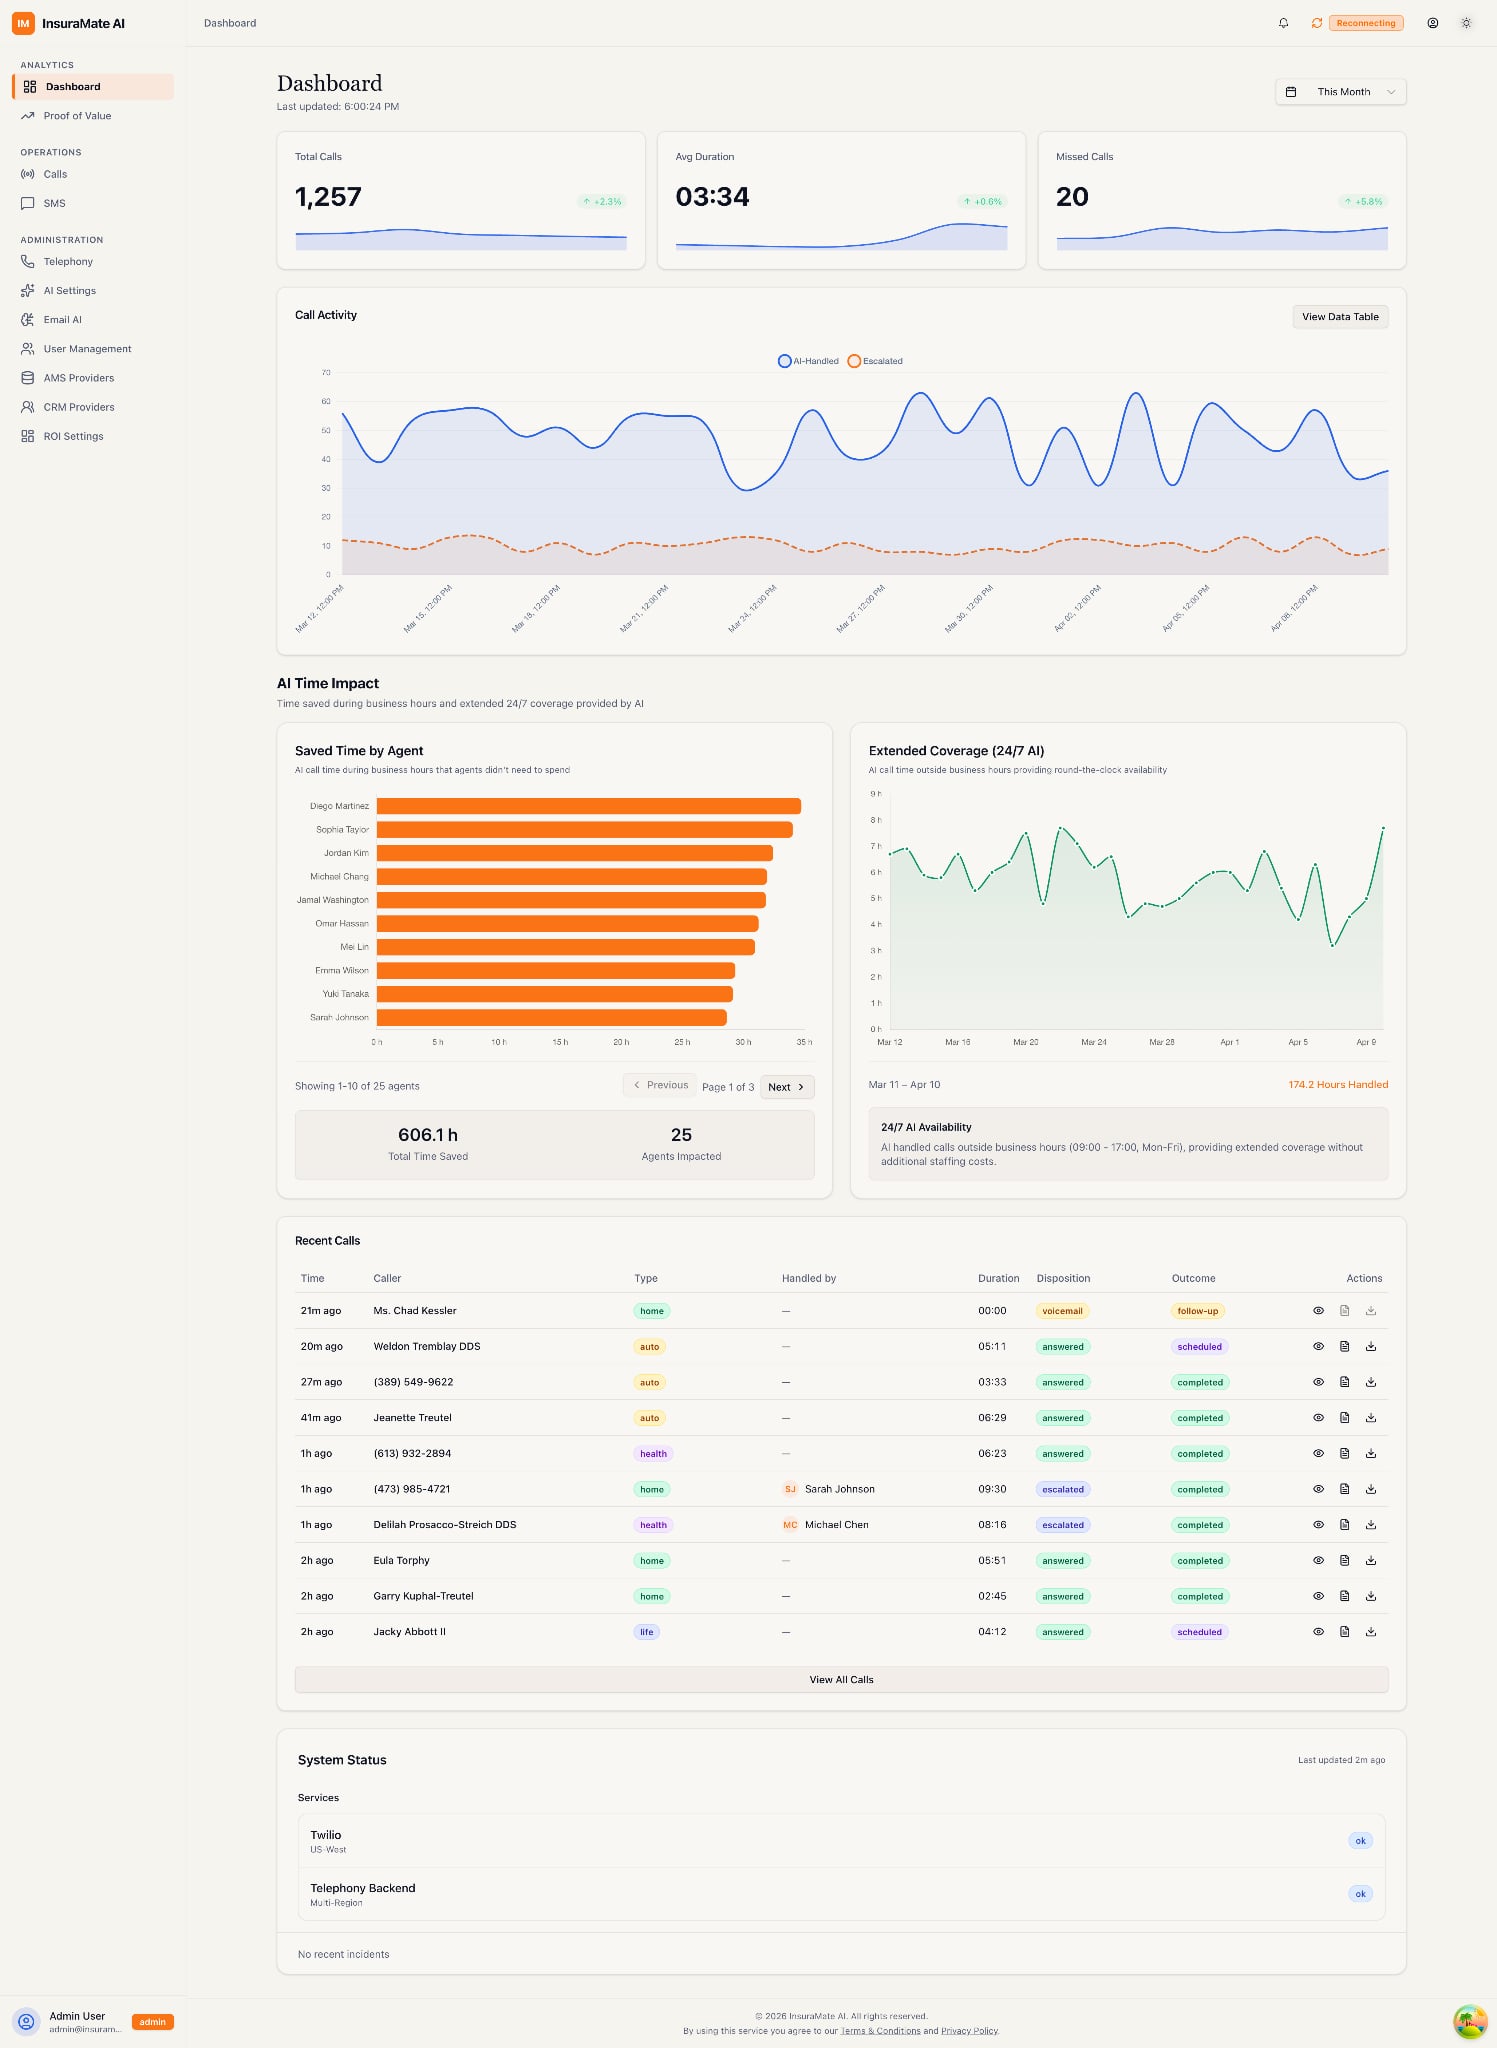Click the Twilio ok status badge
The image size is (1497, 2048).
(x=1360, y=1841)
